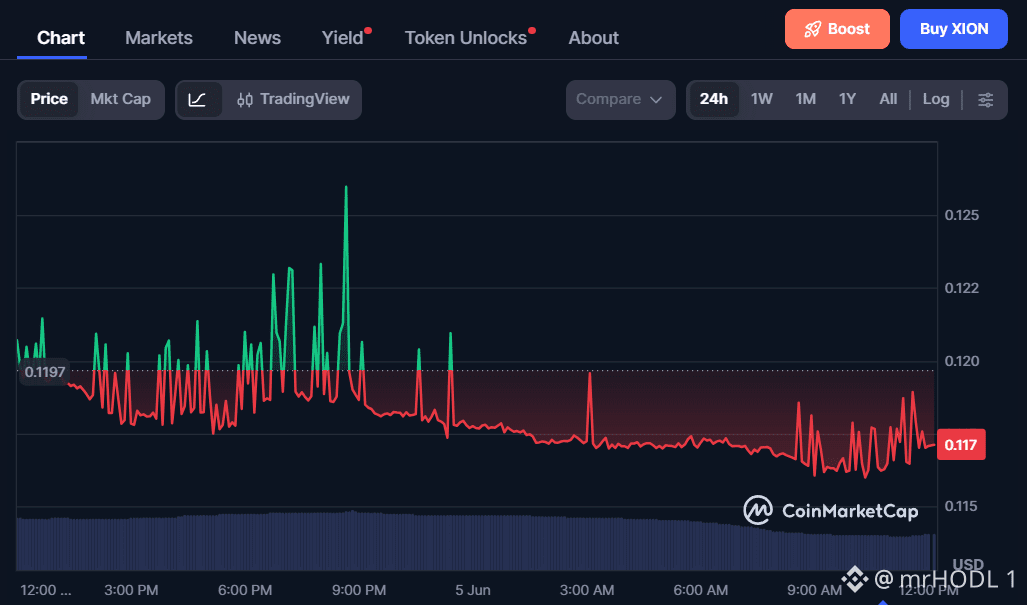Image resolution: width=1027 pixels, height=605 pixels.
Task: Open the Chart tab
Action: 61,38
